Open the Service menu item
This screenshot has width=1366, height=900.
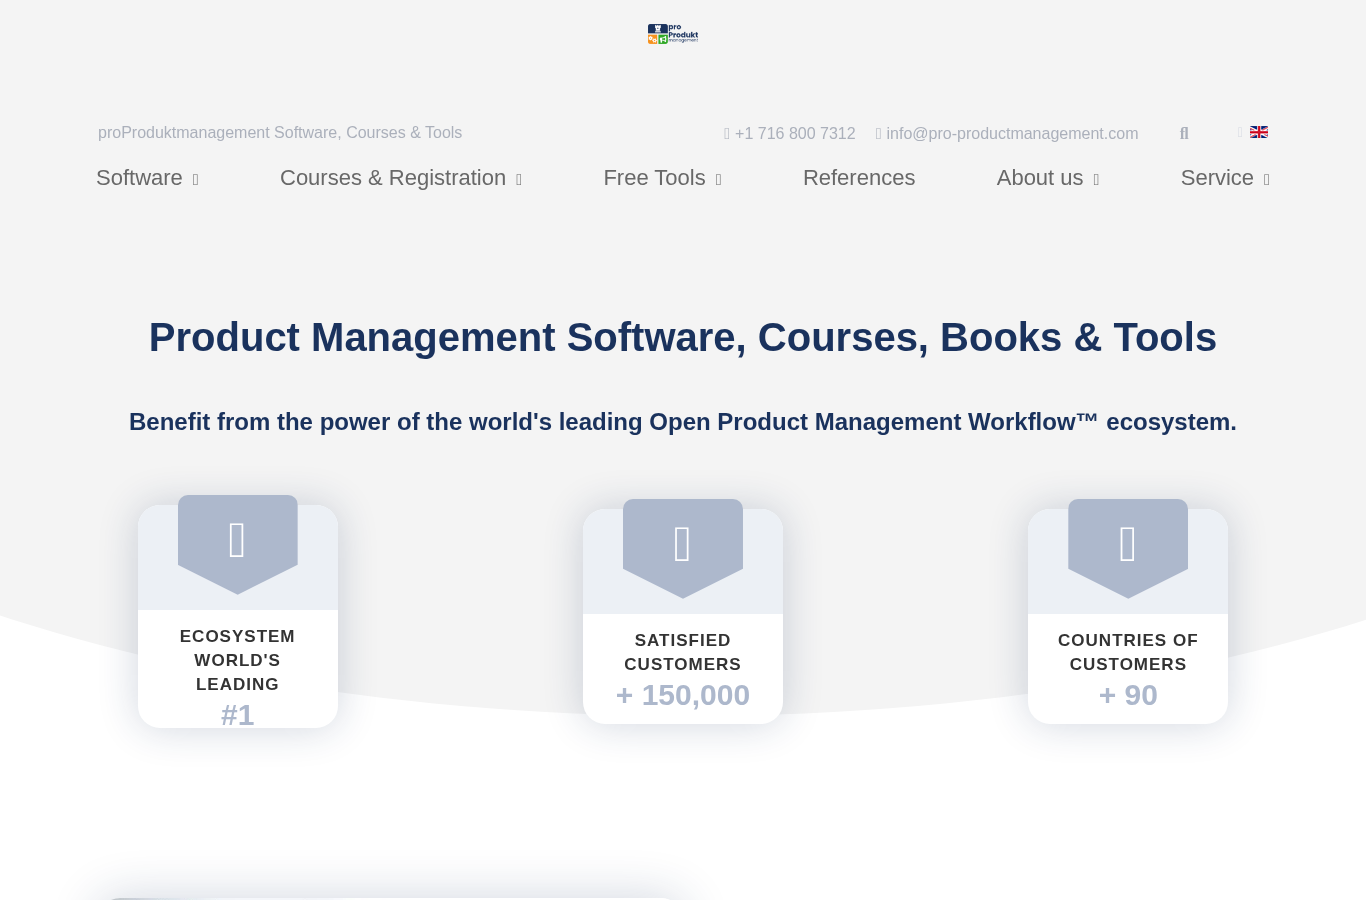pyautogui.click(x=1217, y=178)
